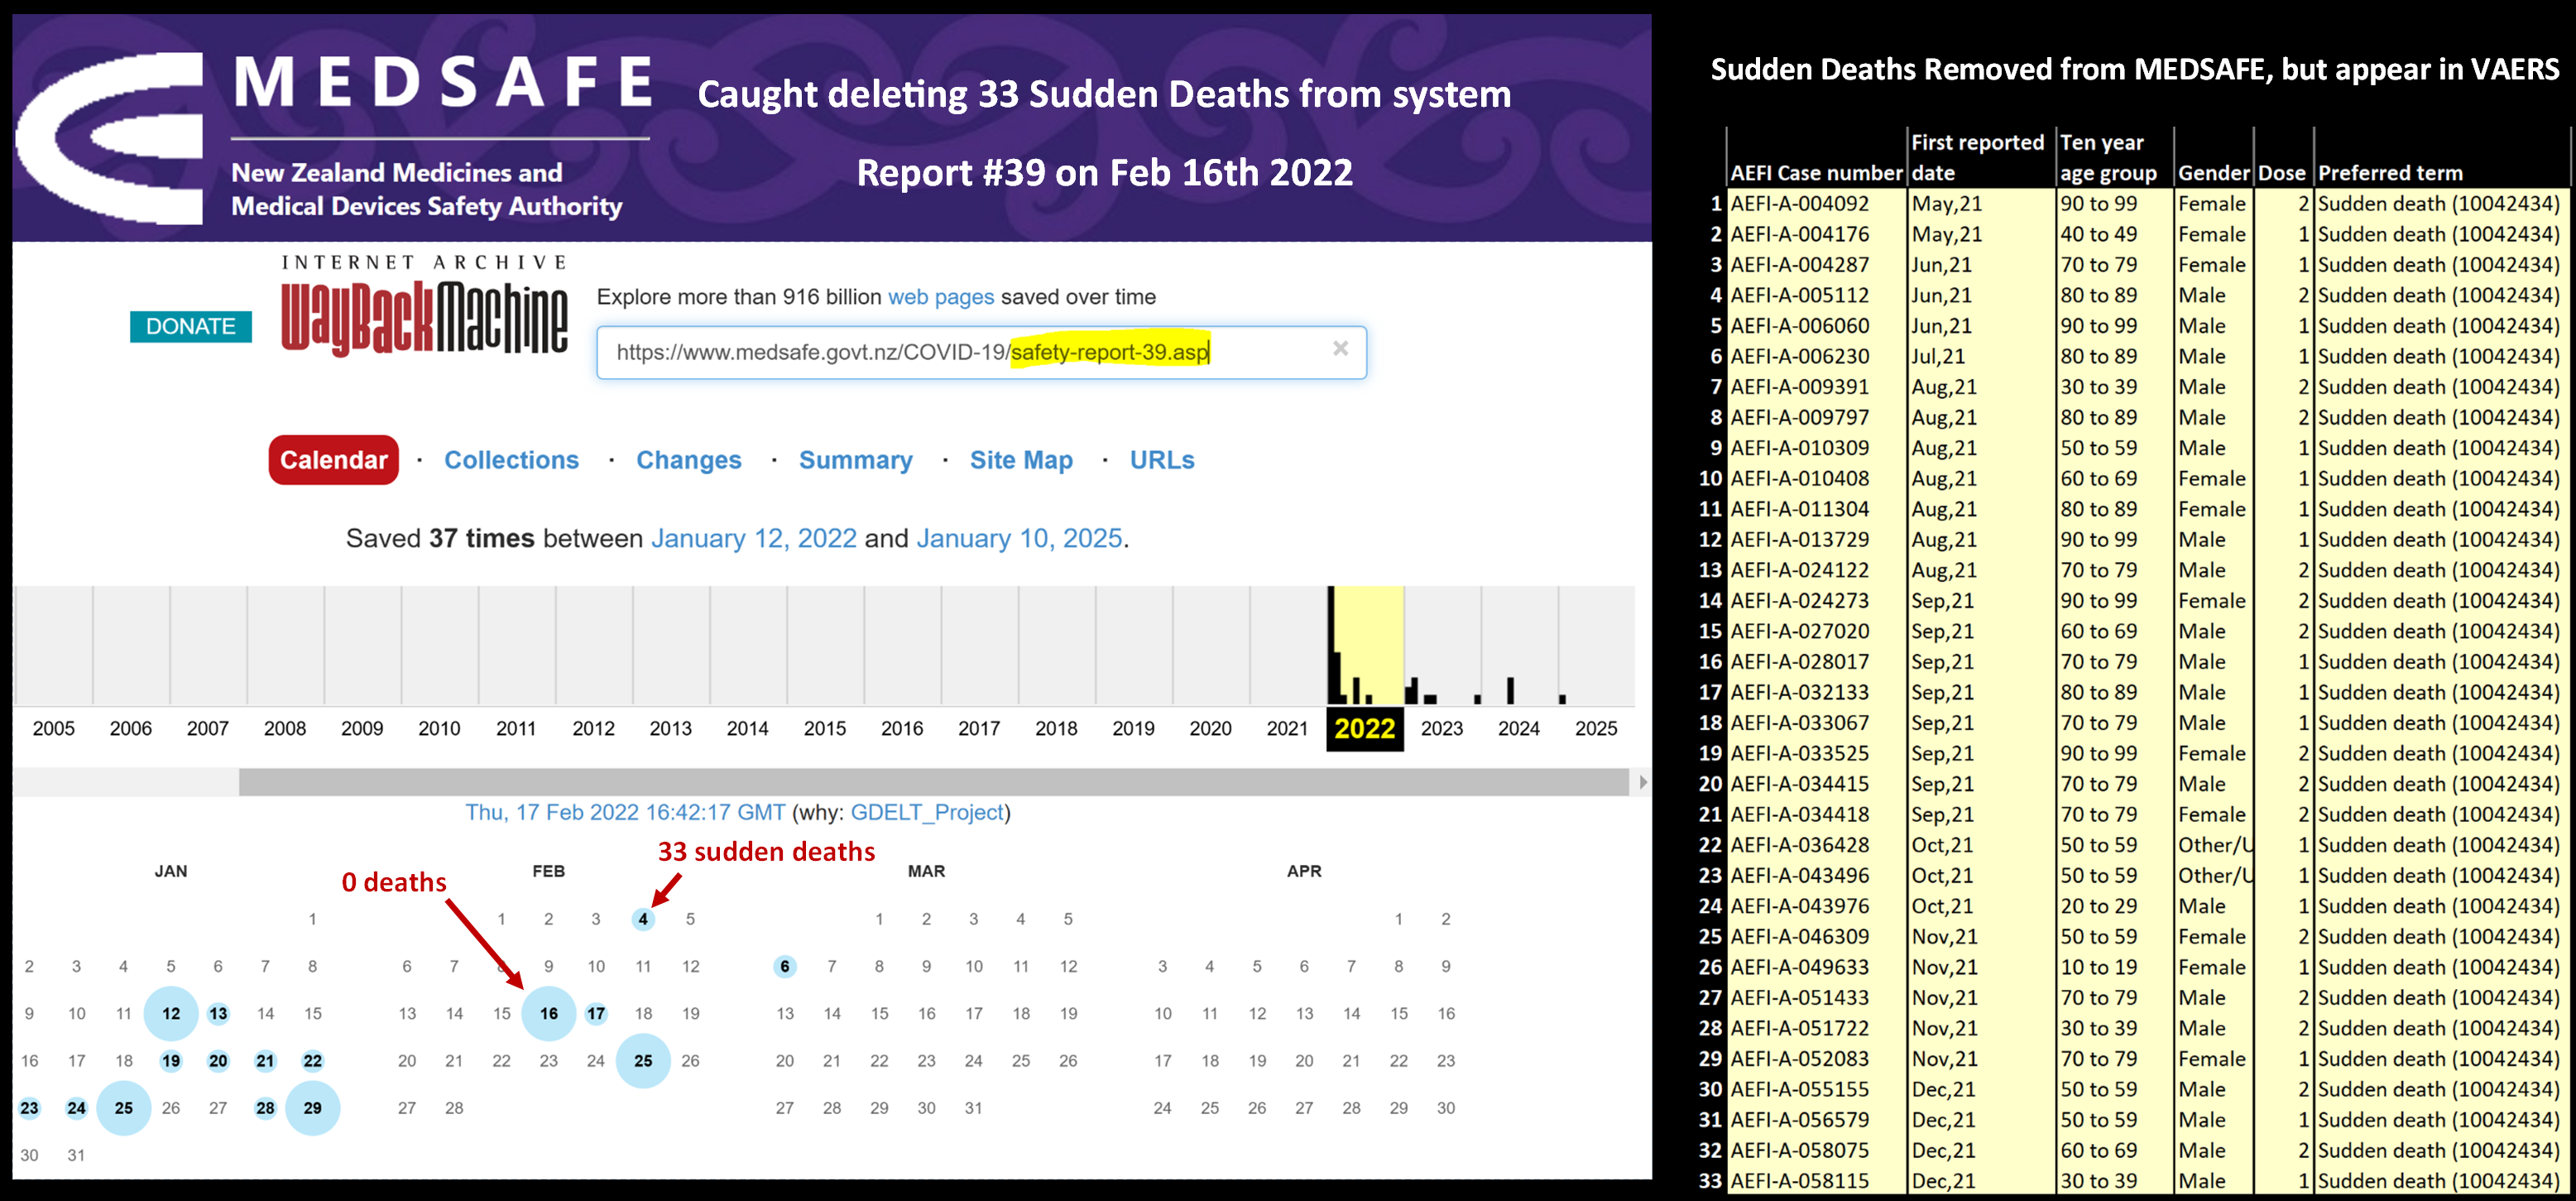
Task: Click '20 to 29' age group cell
Action: coord(2098,906)
